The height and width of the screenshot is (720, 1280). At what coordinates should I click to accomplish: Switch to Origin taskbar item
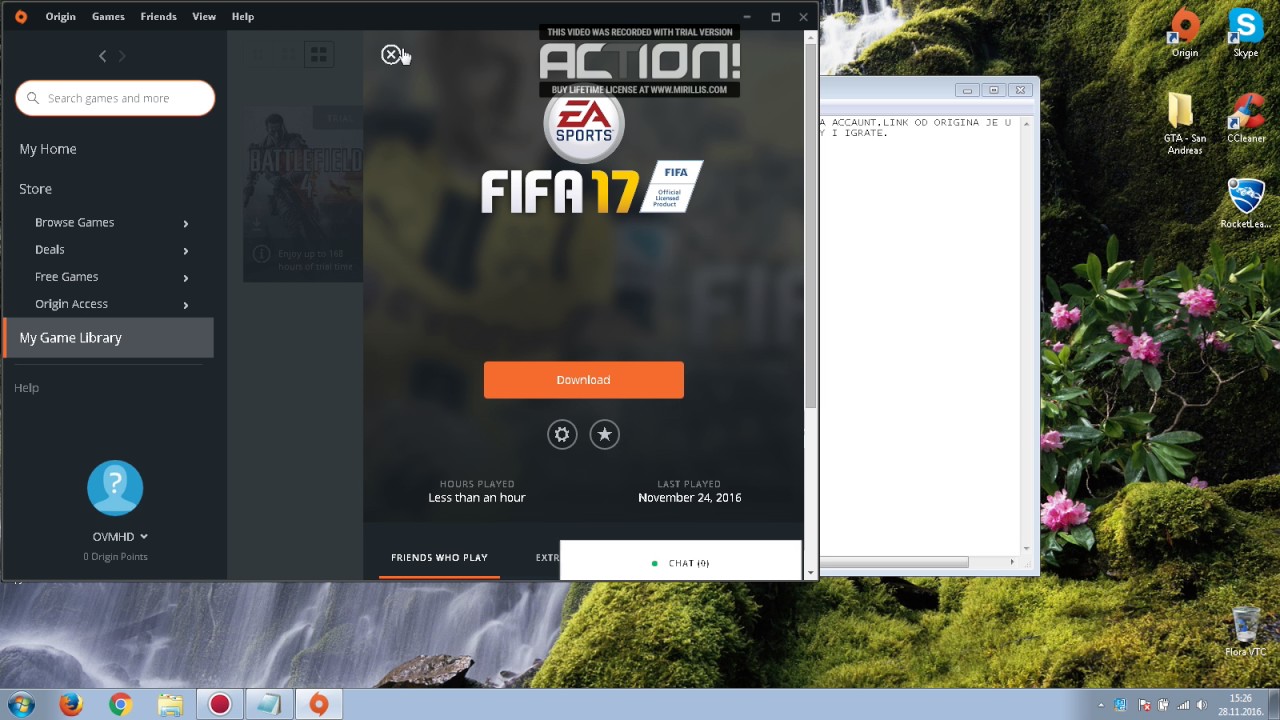click(319, 704)
